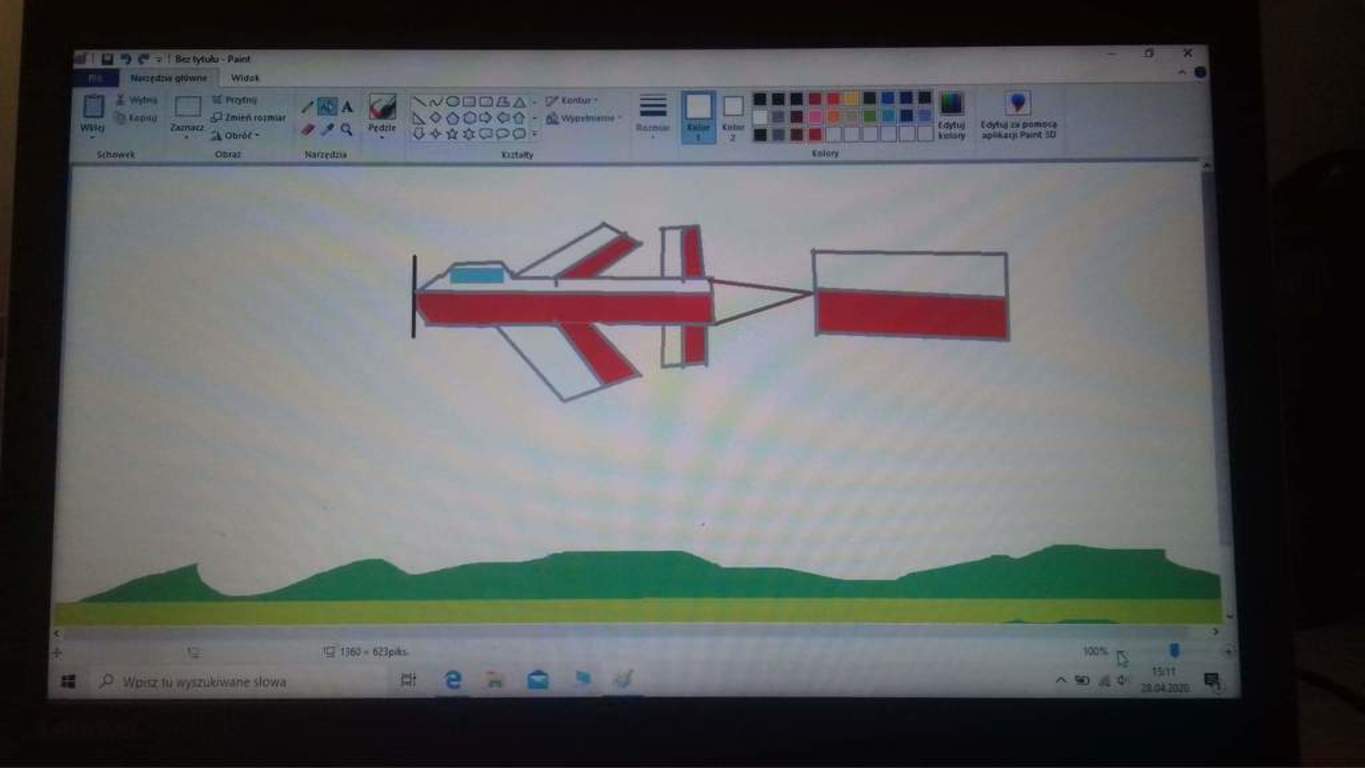Click the five-point star shape
This screenshot has height=768, width=1365.
(x=452, y=134)
